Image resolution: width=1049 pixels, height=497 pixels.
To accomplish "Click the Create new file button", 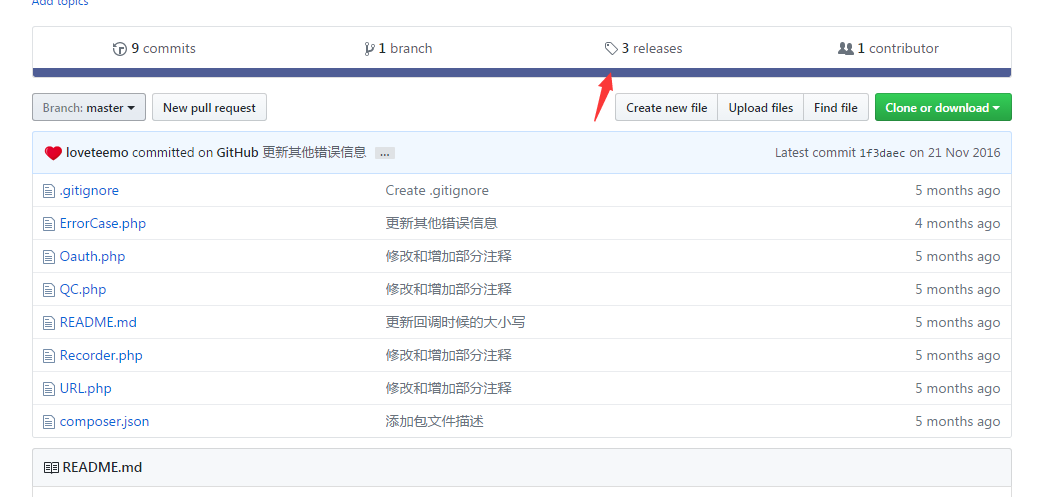I will [x=666, y=108].
